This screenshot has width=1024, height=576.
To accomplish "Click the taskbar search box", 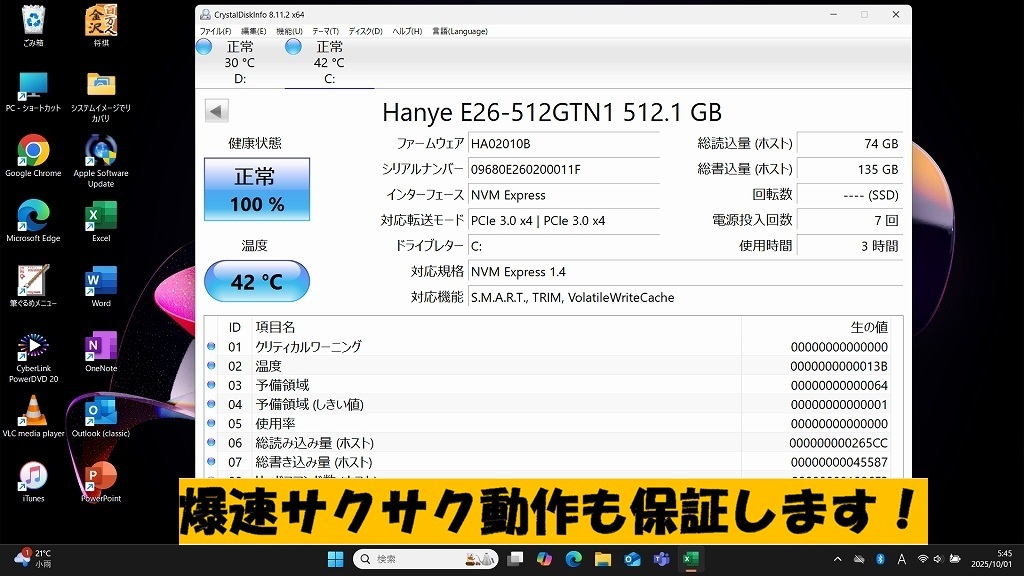I will pos(425,558).
